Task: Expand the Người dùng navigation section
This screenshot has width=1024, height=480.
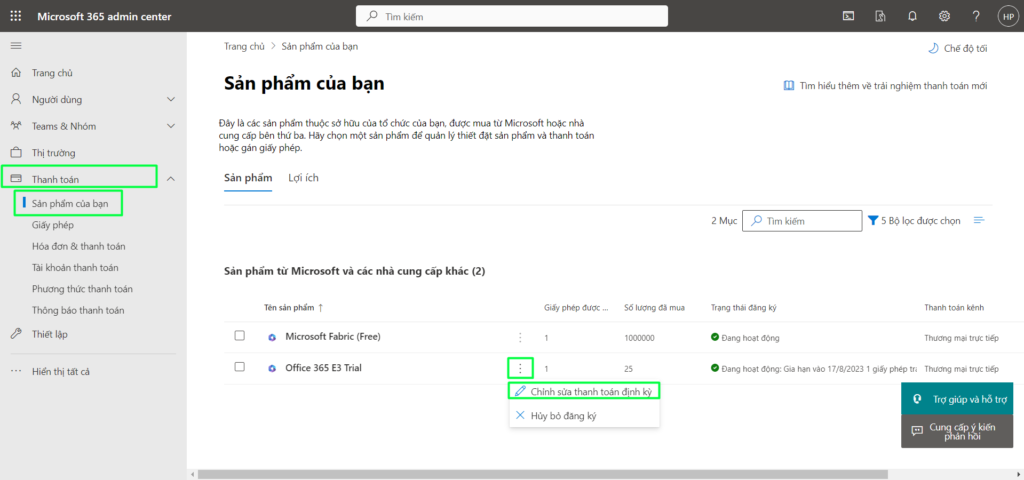Action: [171, 99]
